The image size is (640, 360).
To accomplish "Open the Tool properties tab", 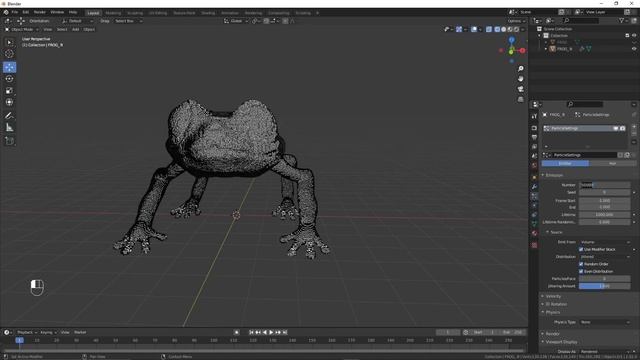I will pos(534,116).
